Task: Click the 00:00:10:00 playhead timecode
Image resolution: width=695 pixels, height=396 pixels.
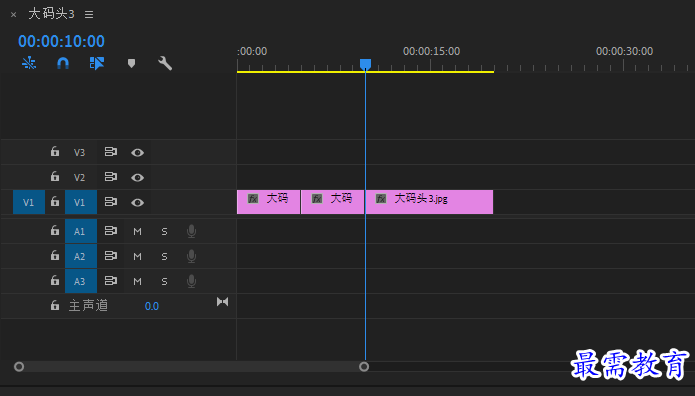Action: pyautogui.click(x=61, y=41)
